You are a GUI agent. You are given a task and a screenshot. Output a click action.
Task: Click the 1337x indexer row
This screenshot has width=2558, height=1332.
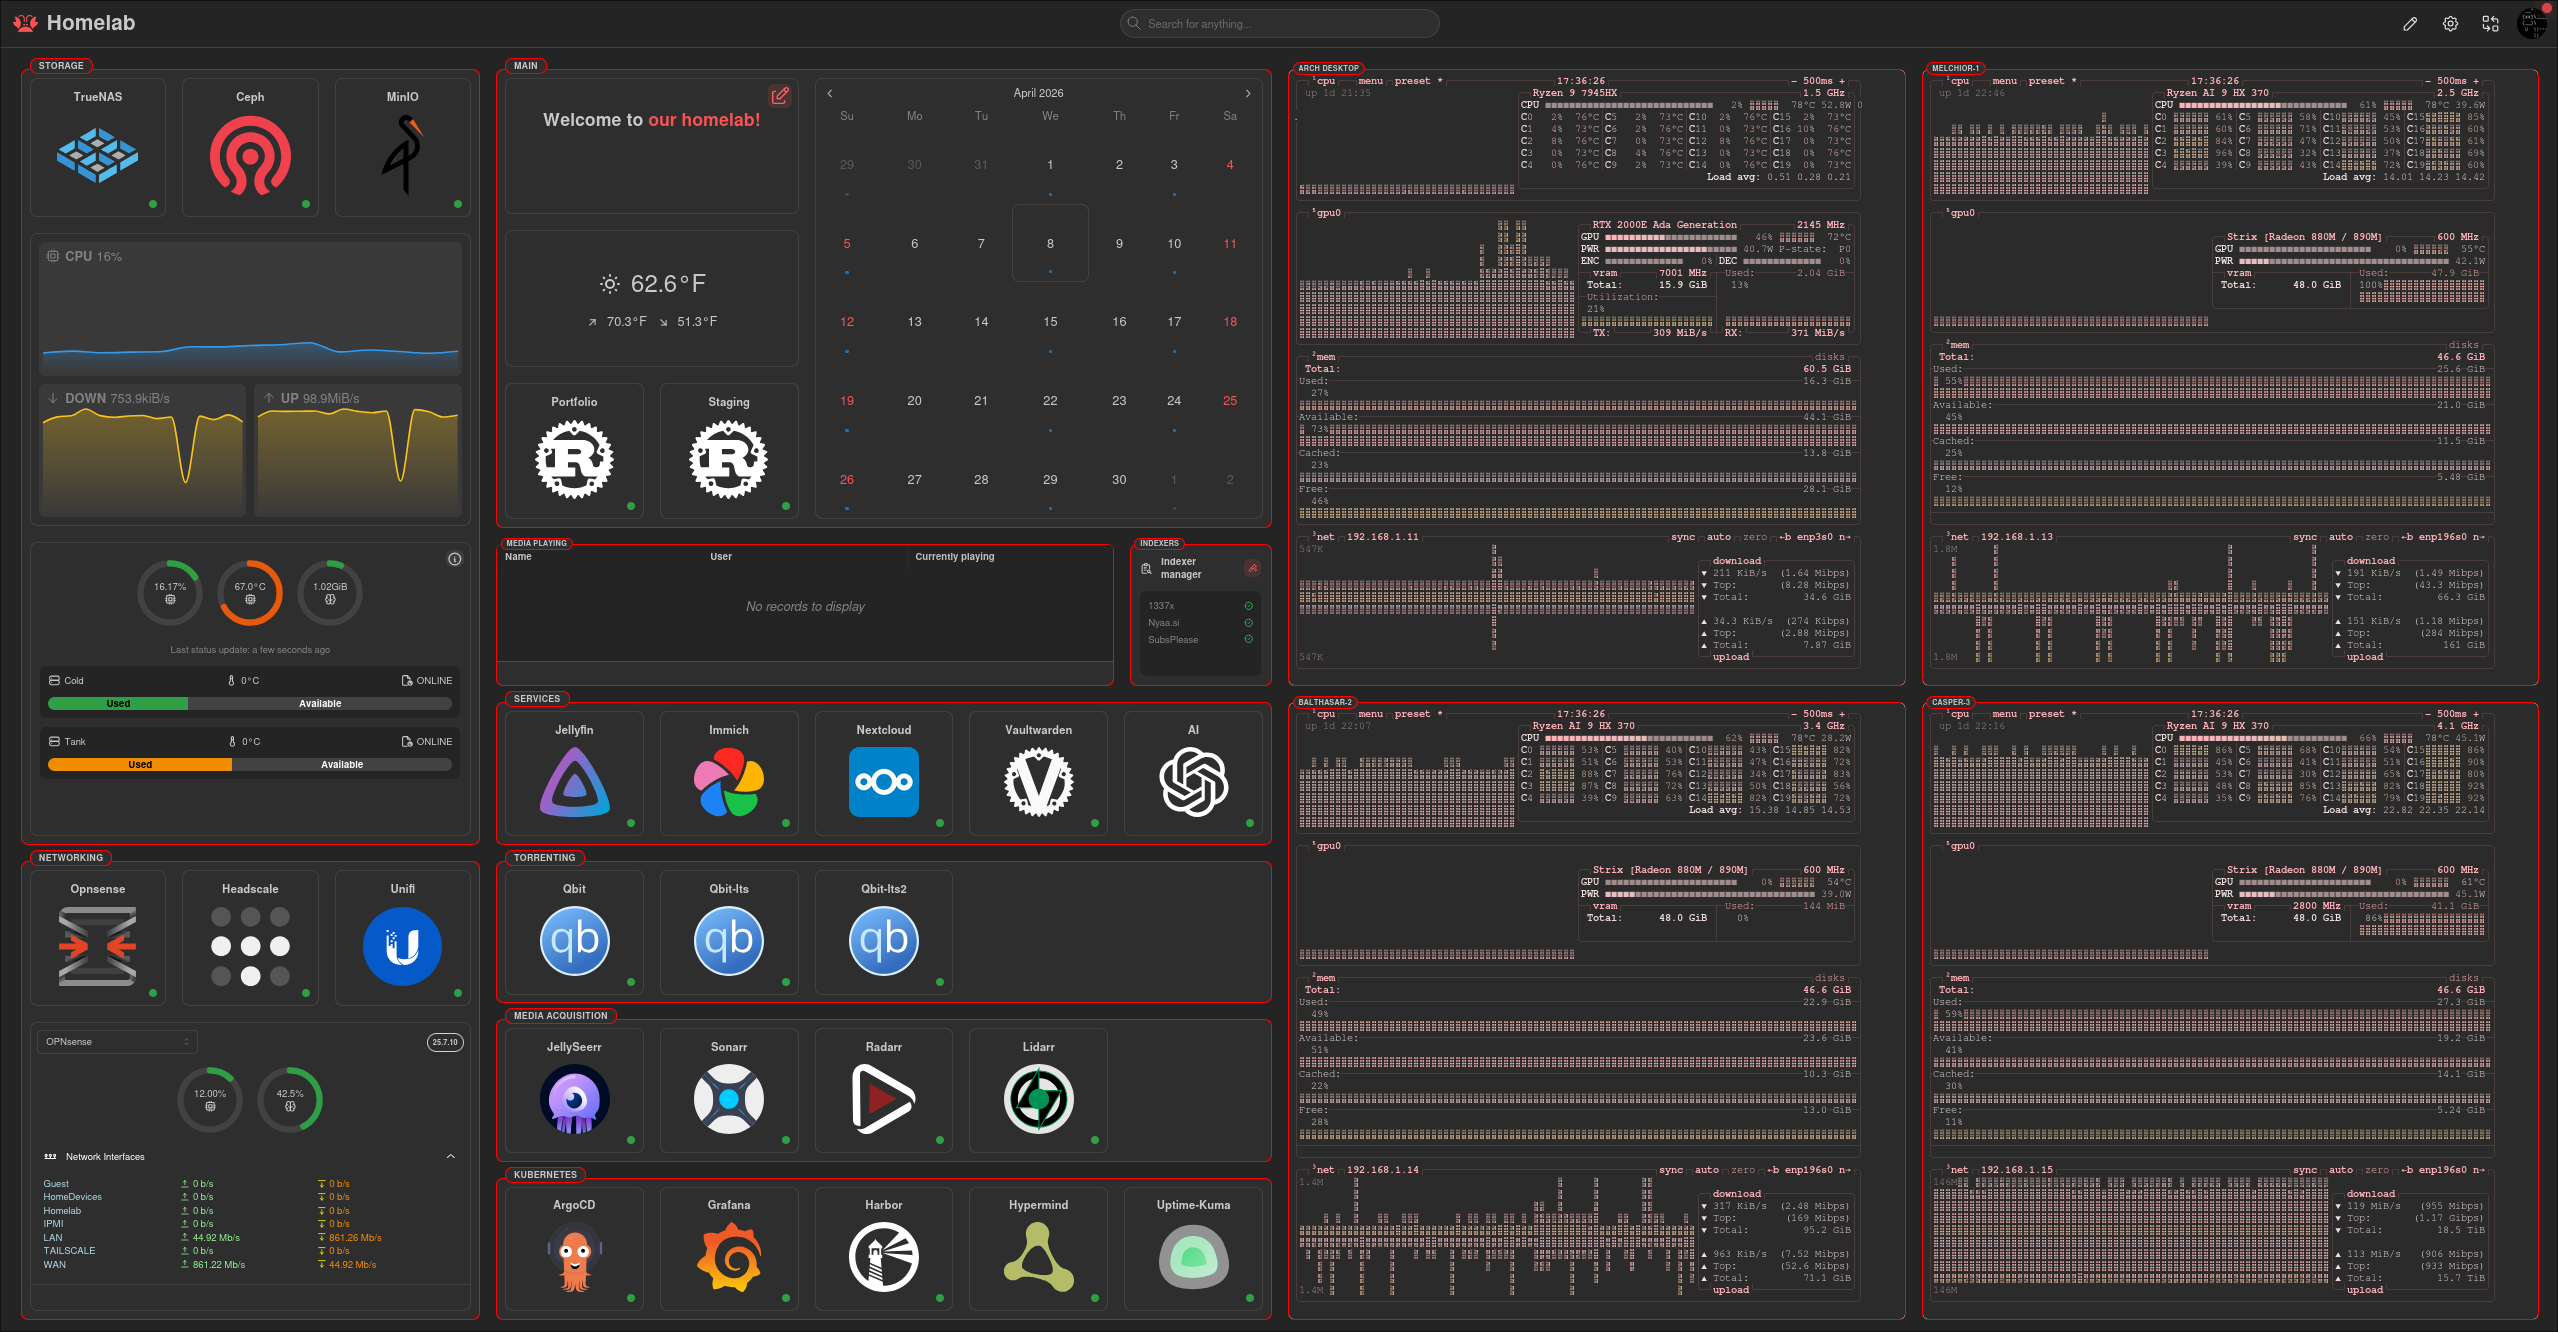(1200, 606)
